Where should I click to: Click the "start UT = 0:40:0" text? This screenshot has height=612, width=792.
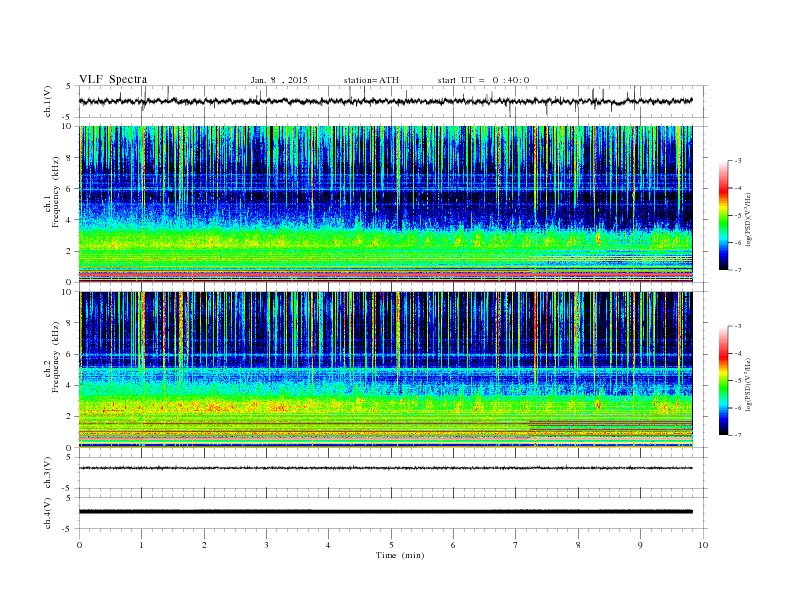[483, 80]
